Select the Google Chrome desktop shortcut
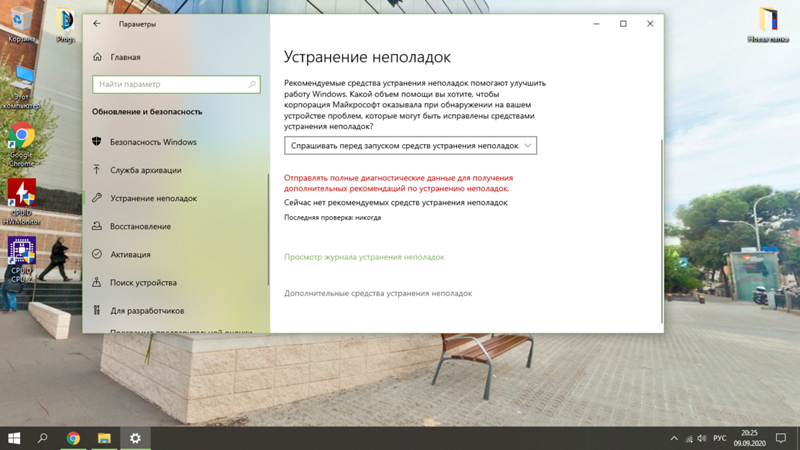The height and width of the screenshot is (450, 800). [x=21, y=144]
